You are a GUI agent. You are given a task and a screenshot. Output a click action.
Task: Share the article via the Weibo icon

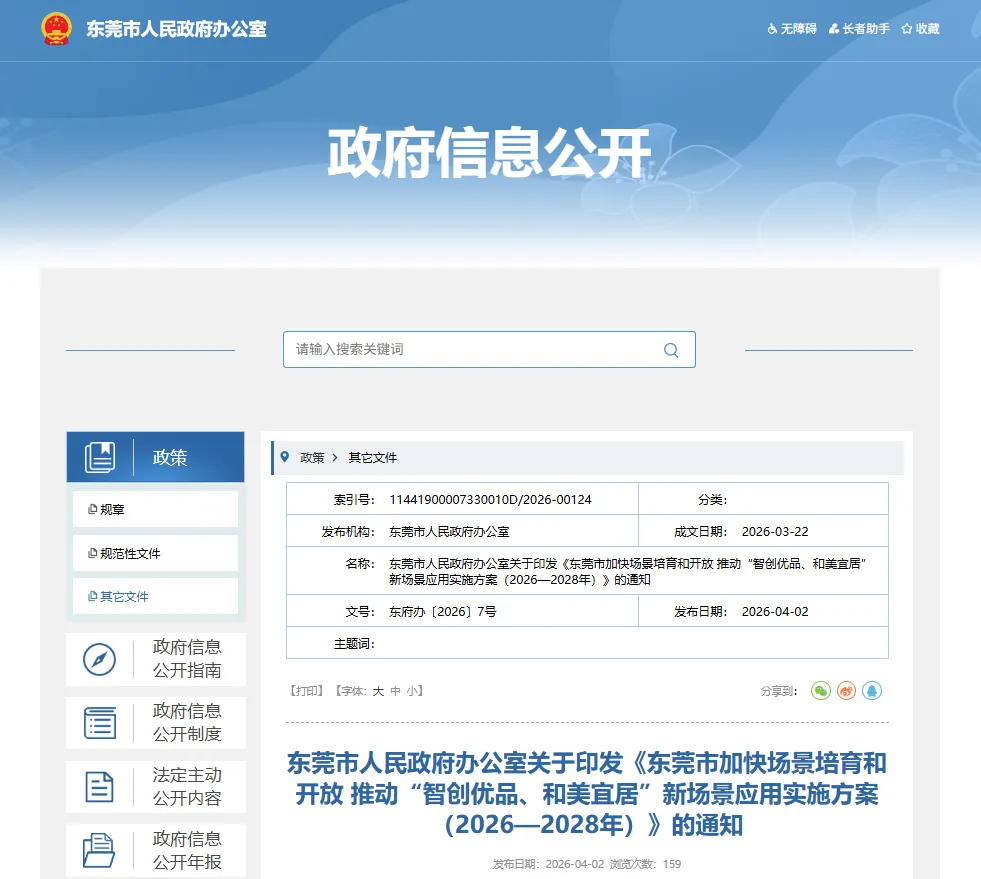pyautogui.click(x=846, y=690)
